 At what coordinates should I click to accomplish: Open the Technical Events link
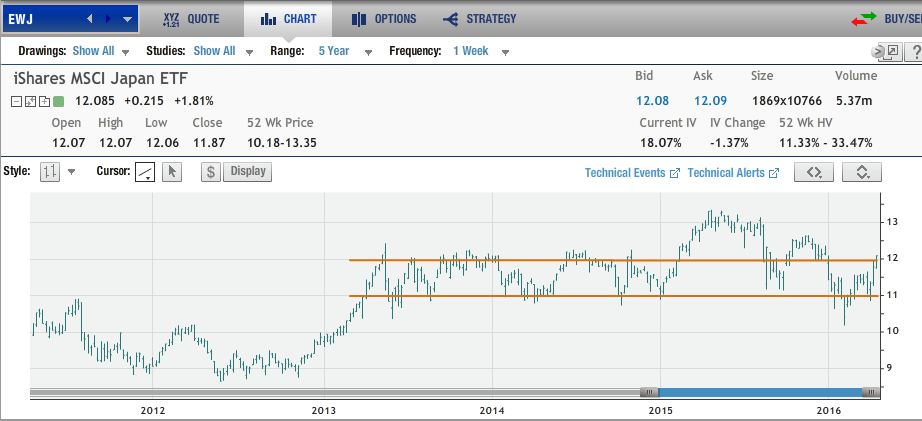632,173
